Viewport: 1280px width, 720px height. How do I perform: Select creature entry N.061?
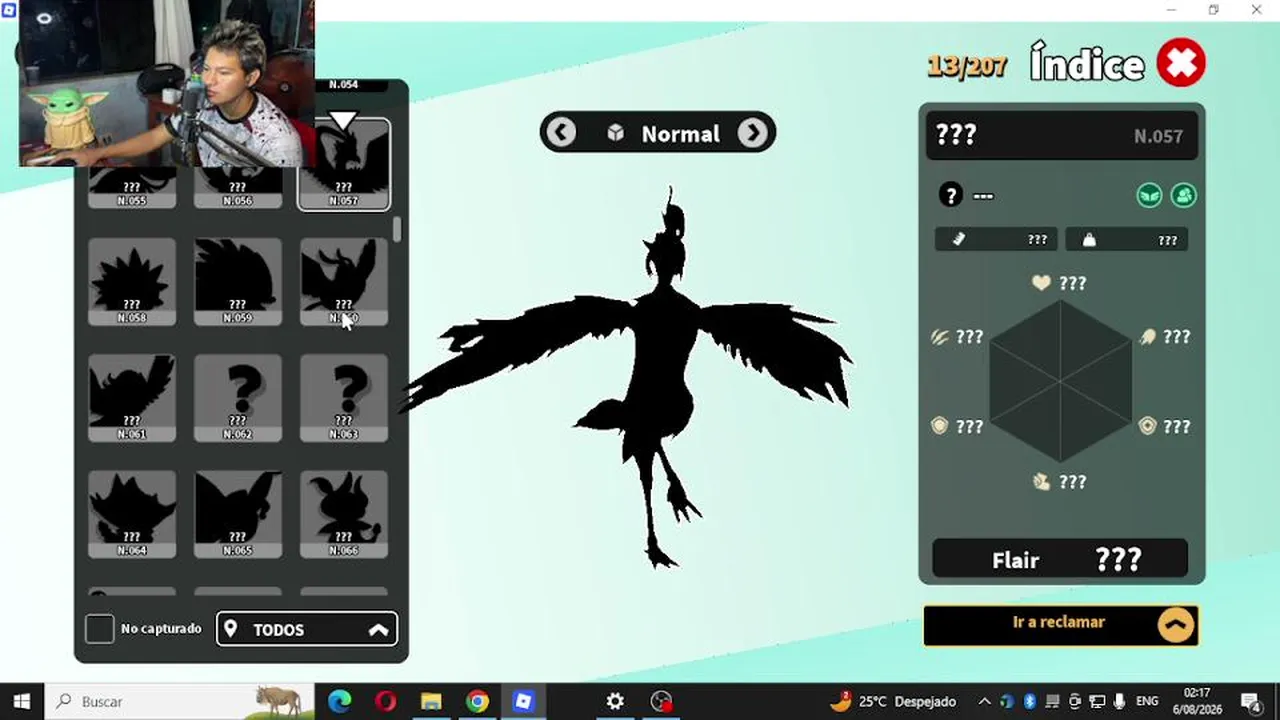[x=132, y=398]
